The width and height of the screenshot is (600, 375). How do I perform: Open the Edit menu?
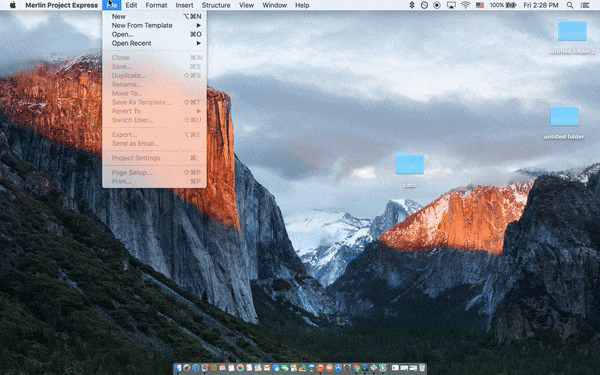pos(131,5)
